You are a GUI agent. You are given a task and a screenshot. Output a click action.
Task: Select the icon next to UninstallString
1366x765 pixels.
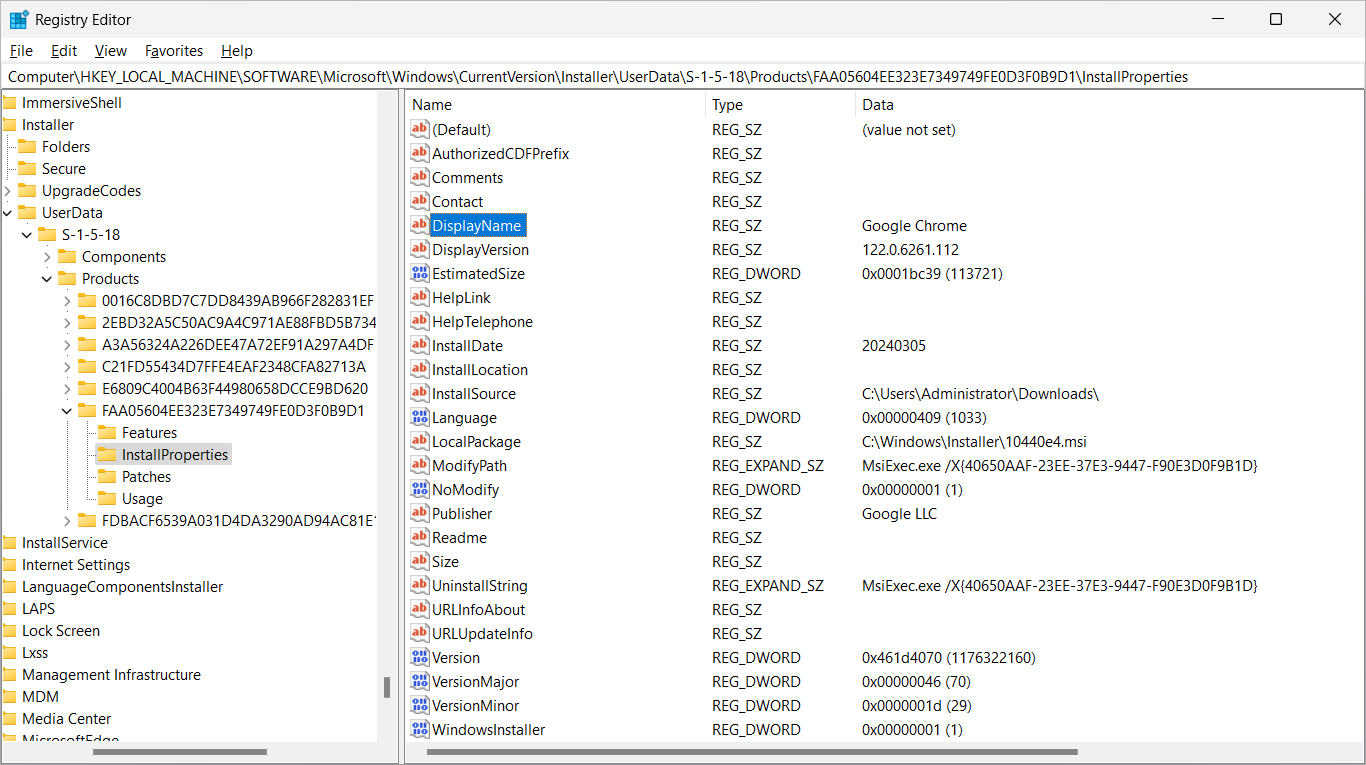(x=420, y=585)
